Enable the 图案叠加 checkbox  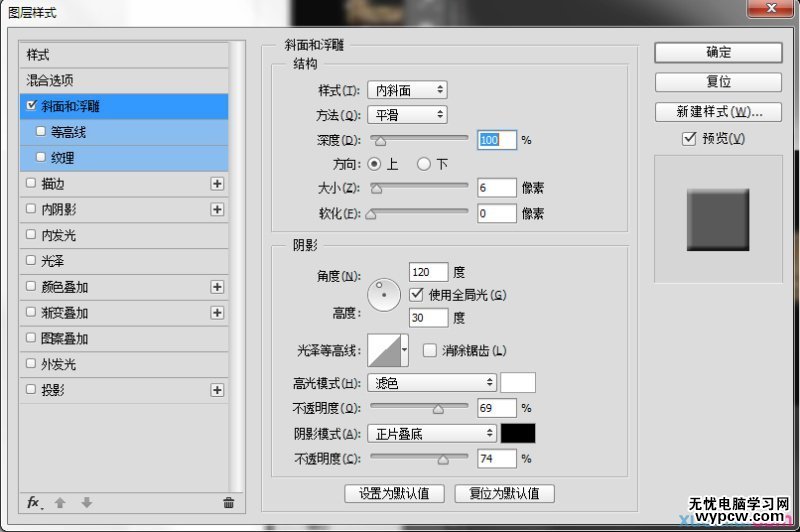tap(31, 338)
